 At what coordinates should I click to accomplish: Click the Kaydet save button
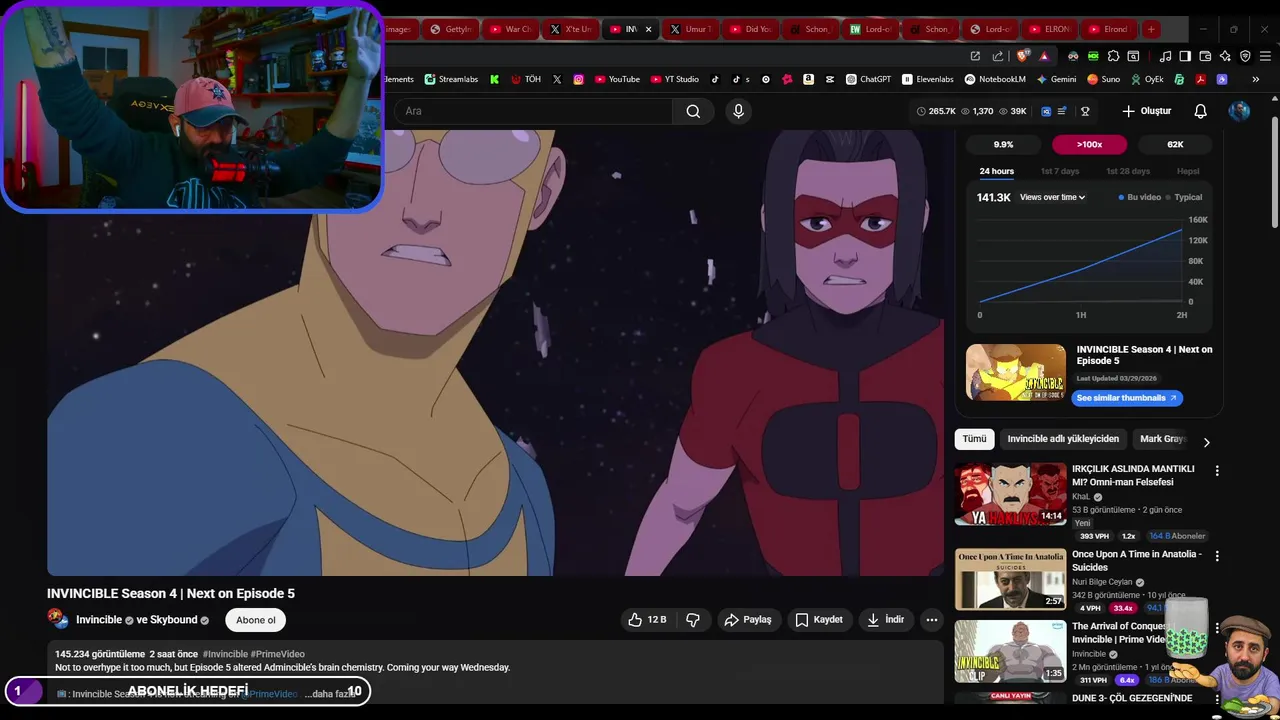(819, 620)
